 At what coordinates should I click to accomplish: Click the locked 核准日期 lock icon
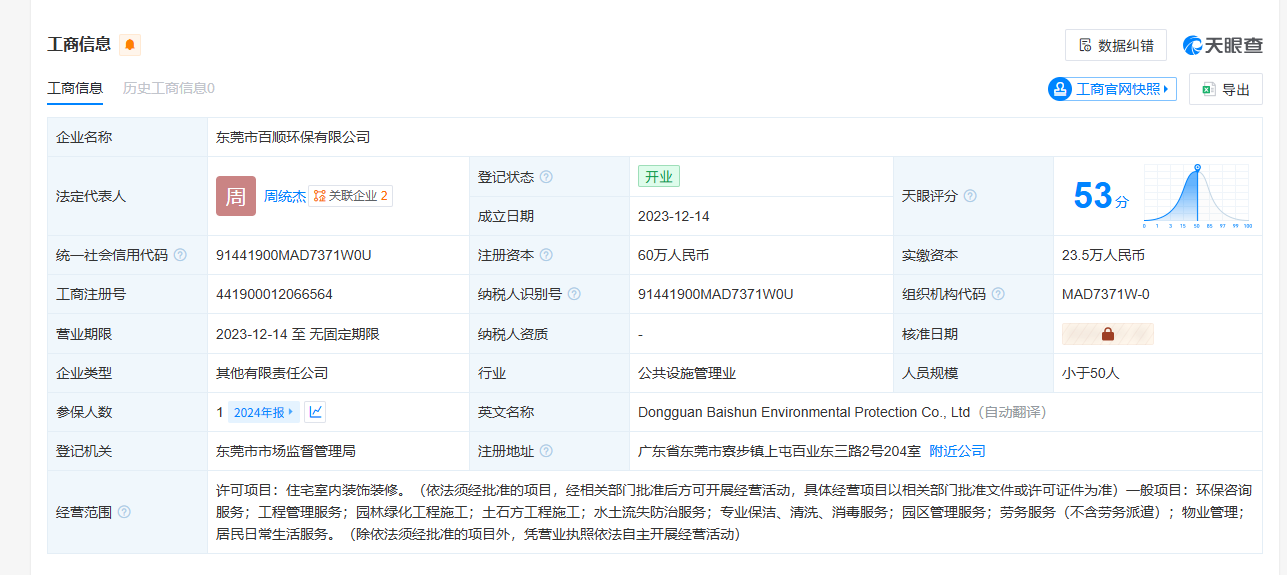1108,334
